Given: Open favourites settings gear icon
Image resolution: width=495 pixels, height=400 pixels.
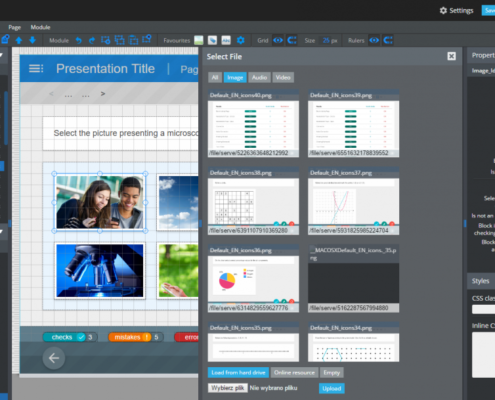Looking at the screenshot, I should pyautogui.click(x=240, y=40).
